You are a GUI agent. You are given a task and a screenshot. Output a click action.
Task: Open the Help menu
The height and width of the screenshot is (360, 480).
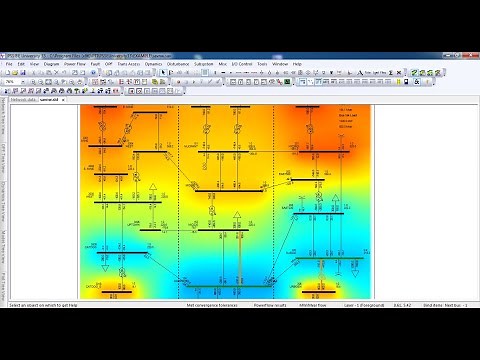point(297,64)
